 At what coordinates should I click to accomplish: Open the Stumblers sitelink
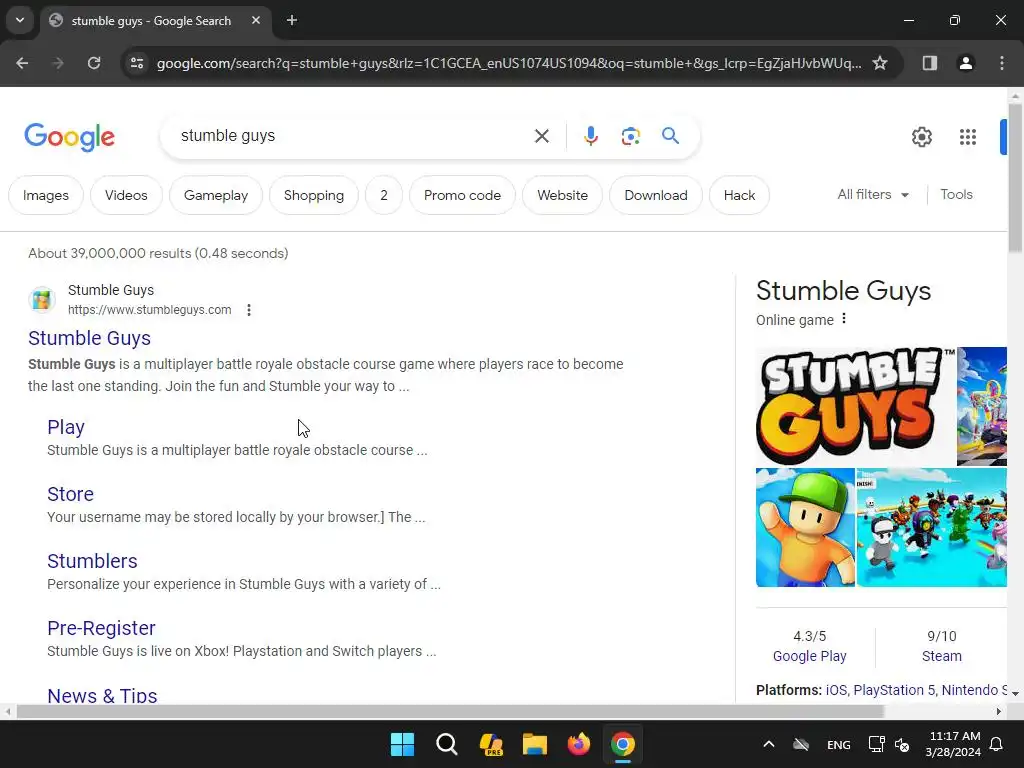[x=92, y=561]
